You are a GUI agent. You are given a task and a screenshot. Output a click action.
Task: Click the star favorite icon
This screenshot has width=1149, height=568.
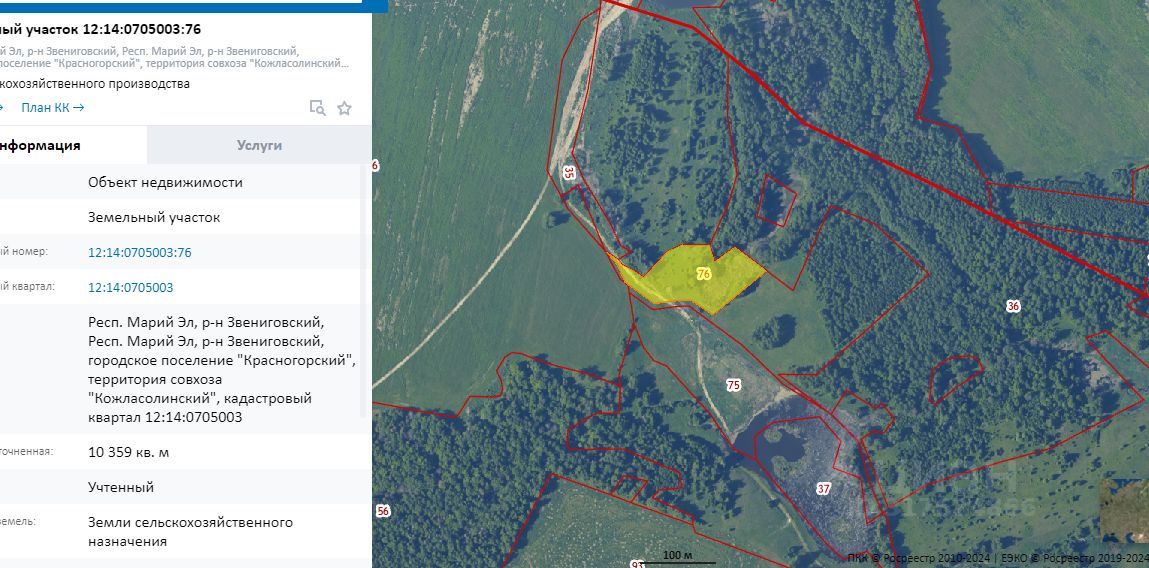tap(344, 108)
